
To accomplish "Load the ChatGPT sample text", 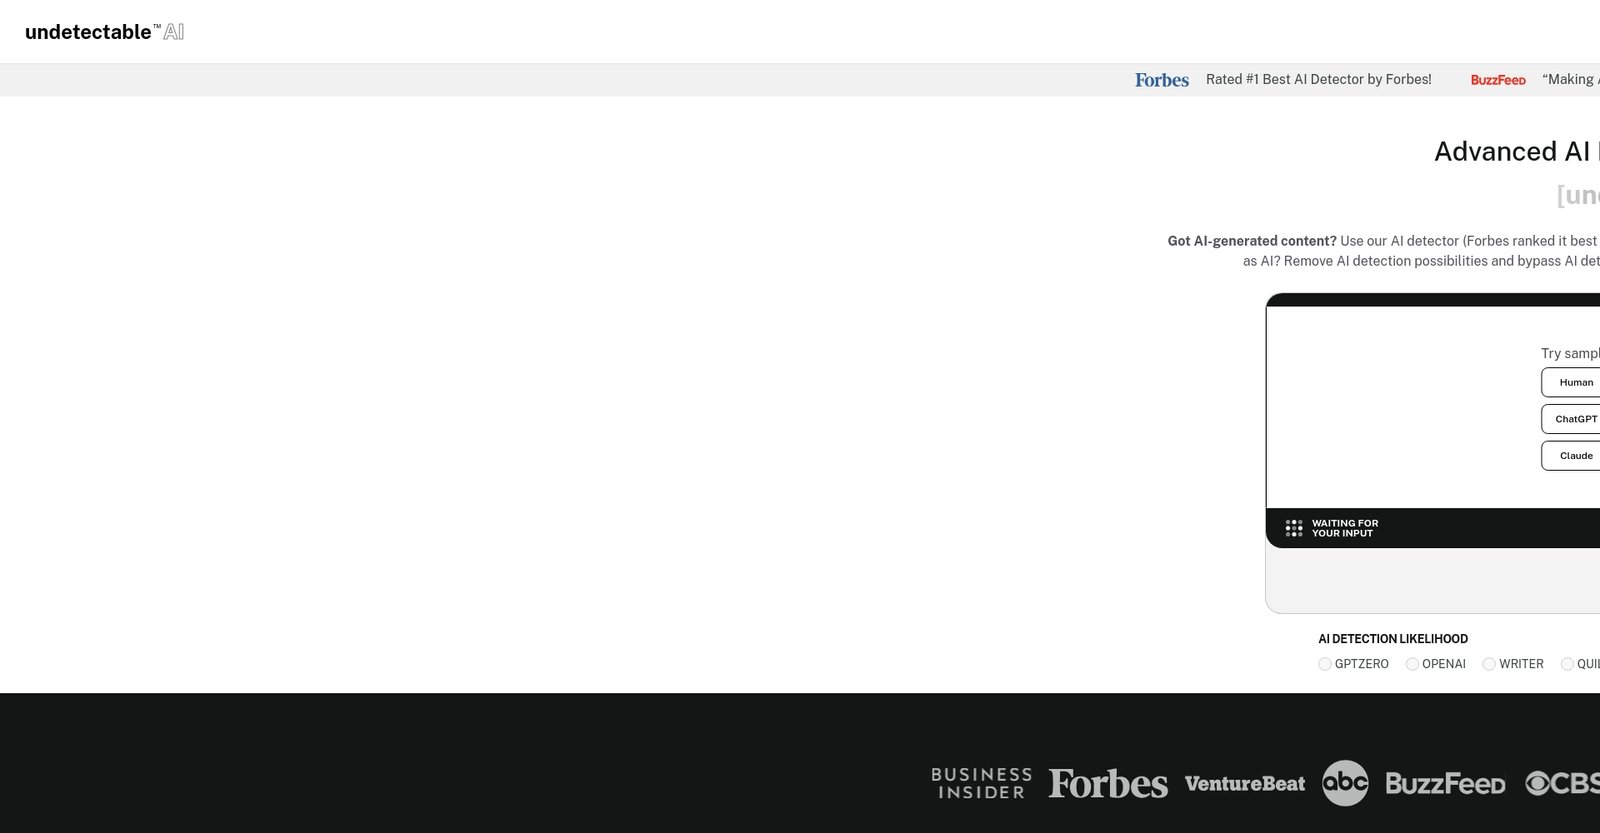I will click(x=1575, y=419).
